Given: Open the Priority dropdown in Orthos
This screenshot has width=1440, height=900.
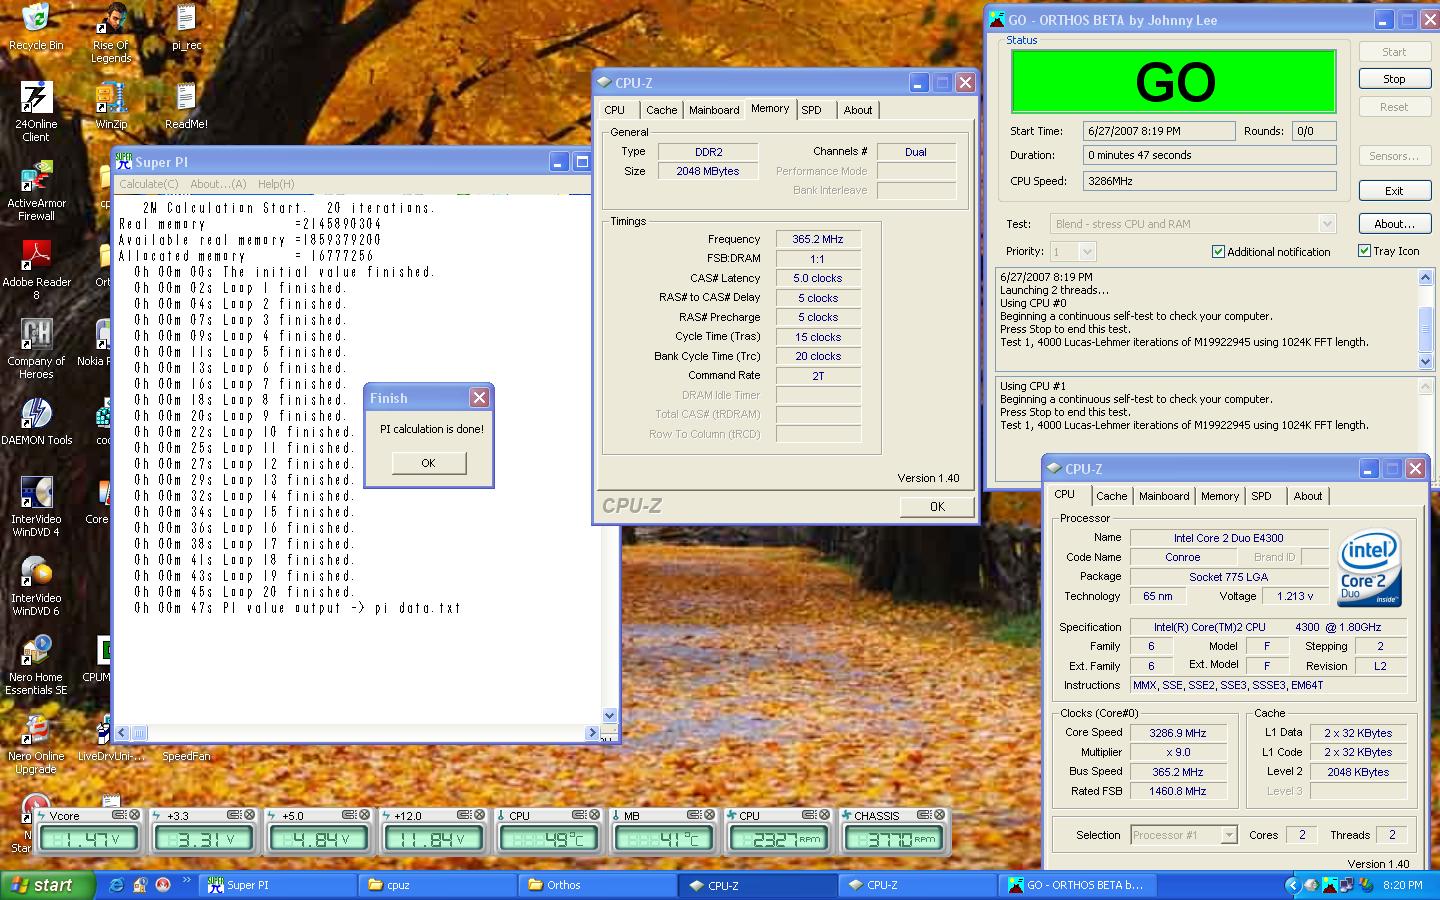Looking at the screenshot, I should click(1087, 251).
